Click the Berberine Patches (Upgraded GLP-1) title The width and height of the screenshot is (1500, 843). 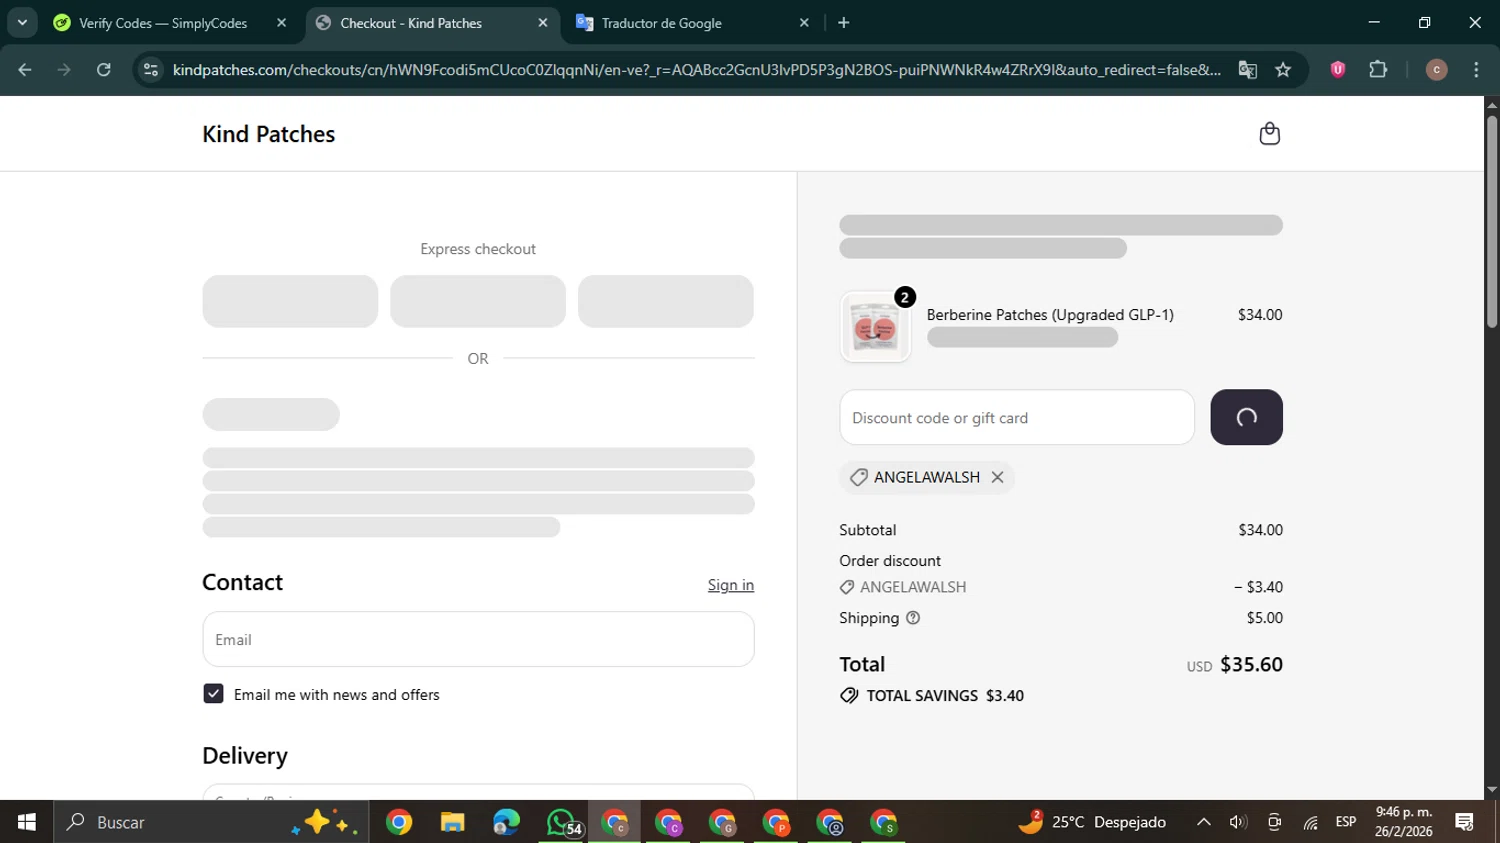tap(1050, 314)
